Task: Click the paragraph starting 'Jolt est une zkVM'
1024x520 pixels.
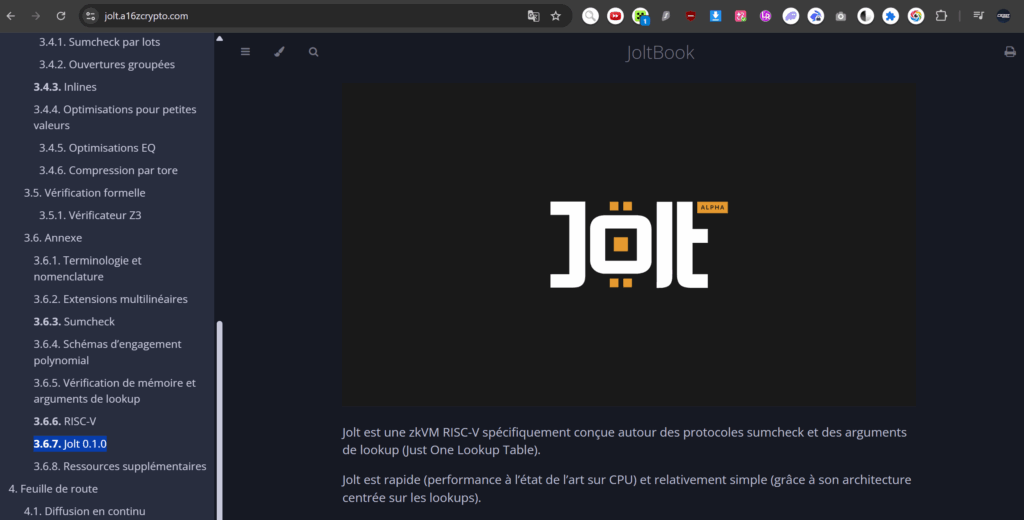Action: (x=624, y=441)
